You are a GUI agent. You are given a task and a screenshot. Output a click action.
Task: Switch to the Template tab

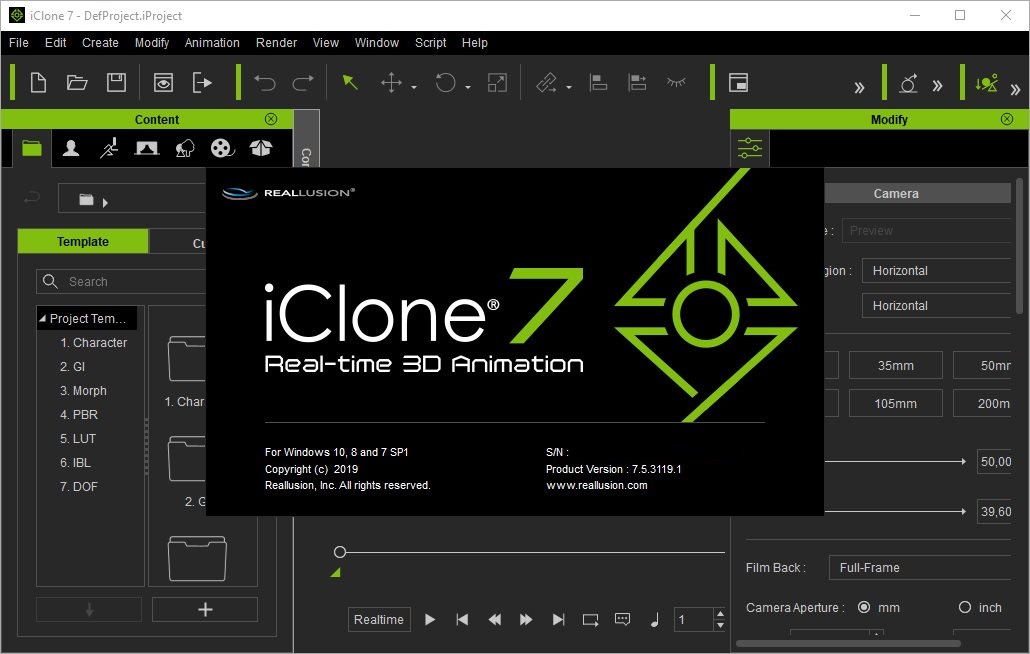(83, 242)
